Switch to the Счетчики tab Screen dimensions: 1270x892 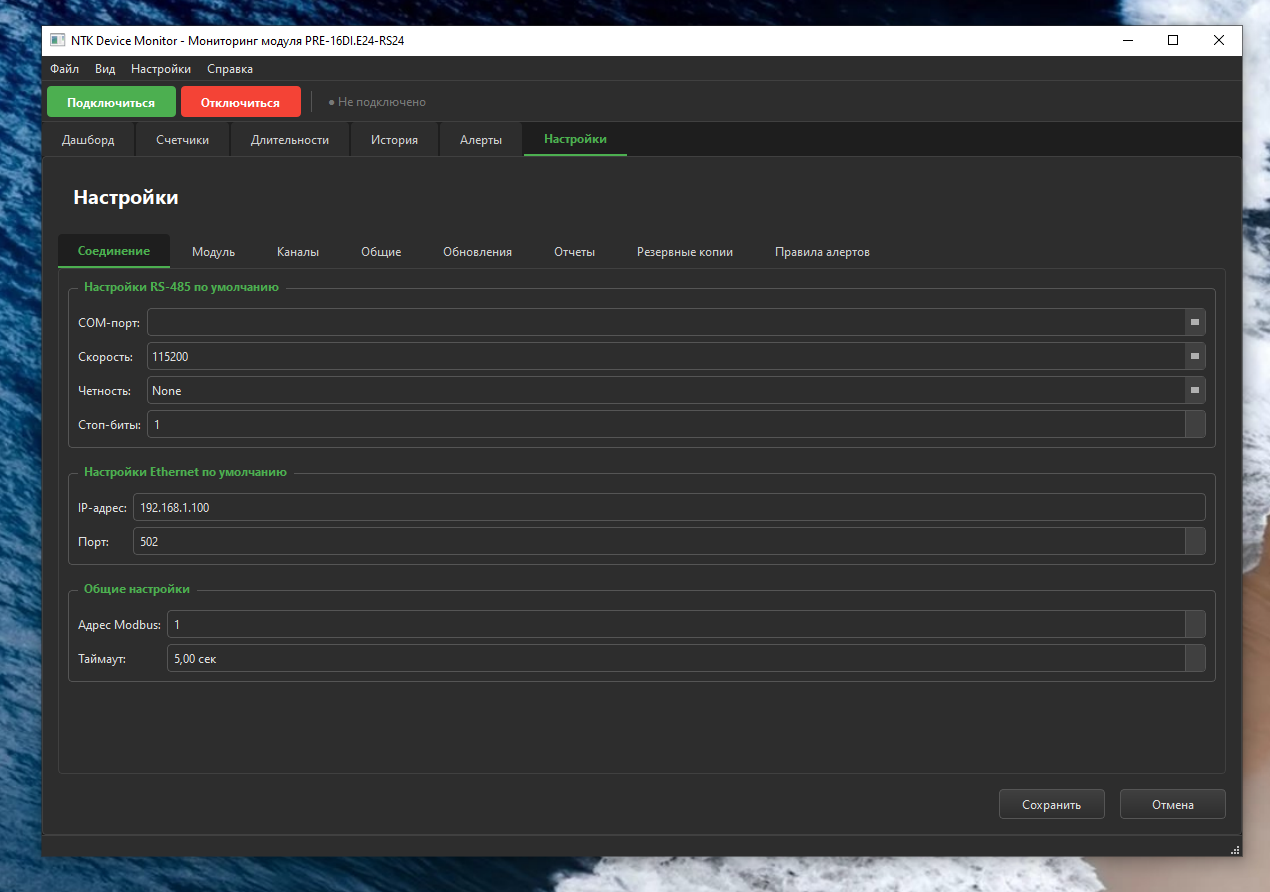click(183, 140)
